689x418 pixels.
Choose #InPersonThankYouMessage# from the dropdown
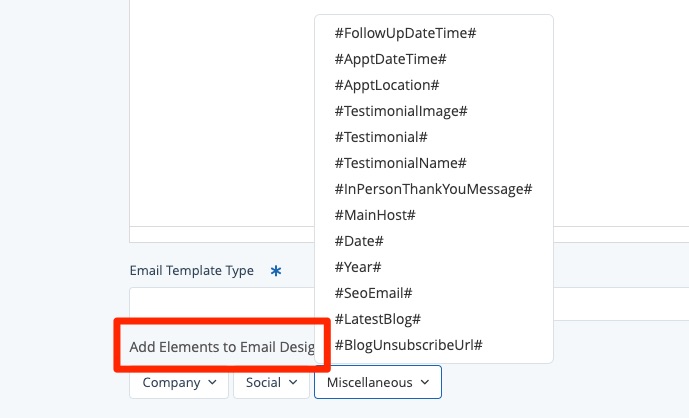pos(433,189)
